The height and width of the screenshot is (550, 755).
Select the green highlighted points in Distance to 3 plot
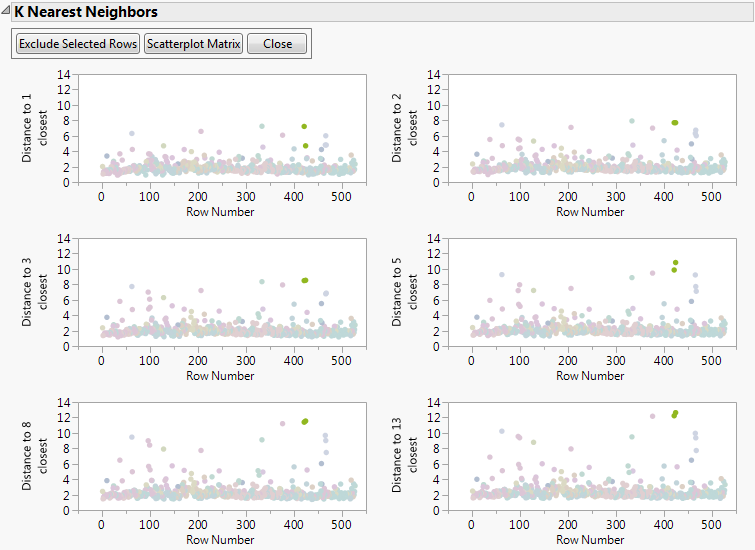[x=304, y=280]
